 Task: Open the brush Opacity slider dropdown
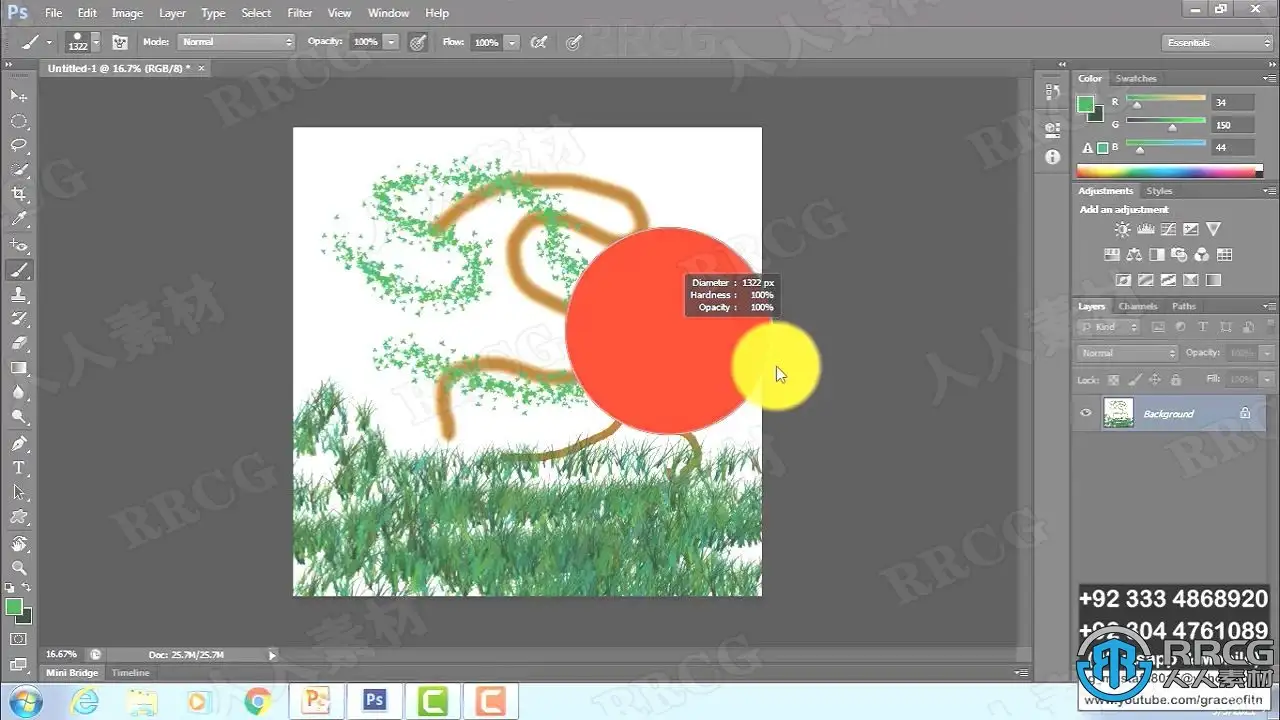click(x=391, y=42)
